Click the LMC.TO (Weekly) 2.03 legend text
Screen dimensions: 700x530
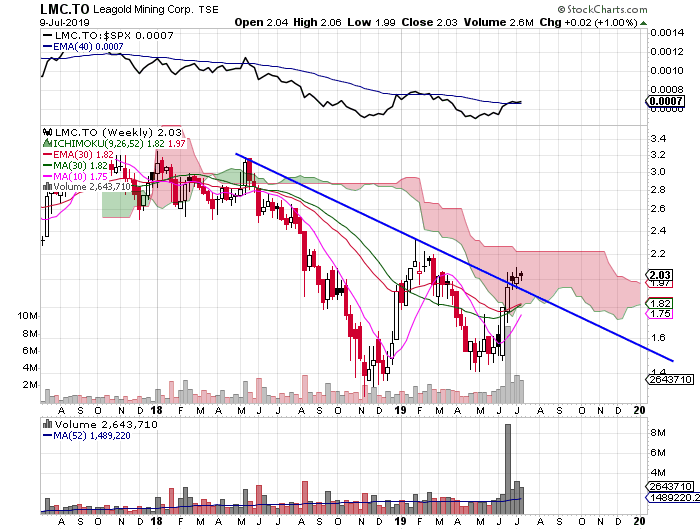point(118,132)
